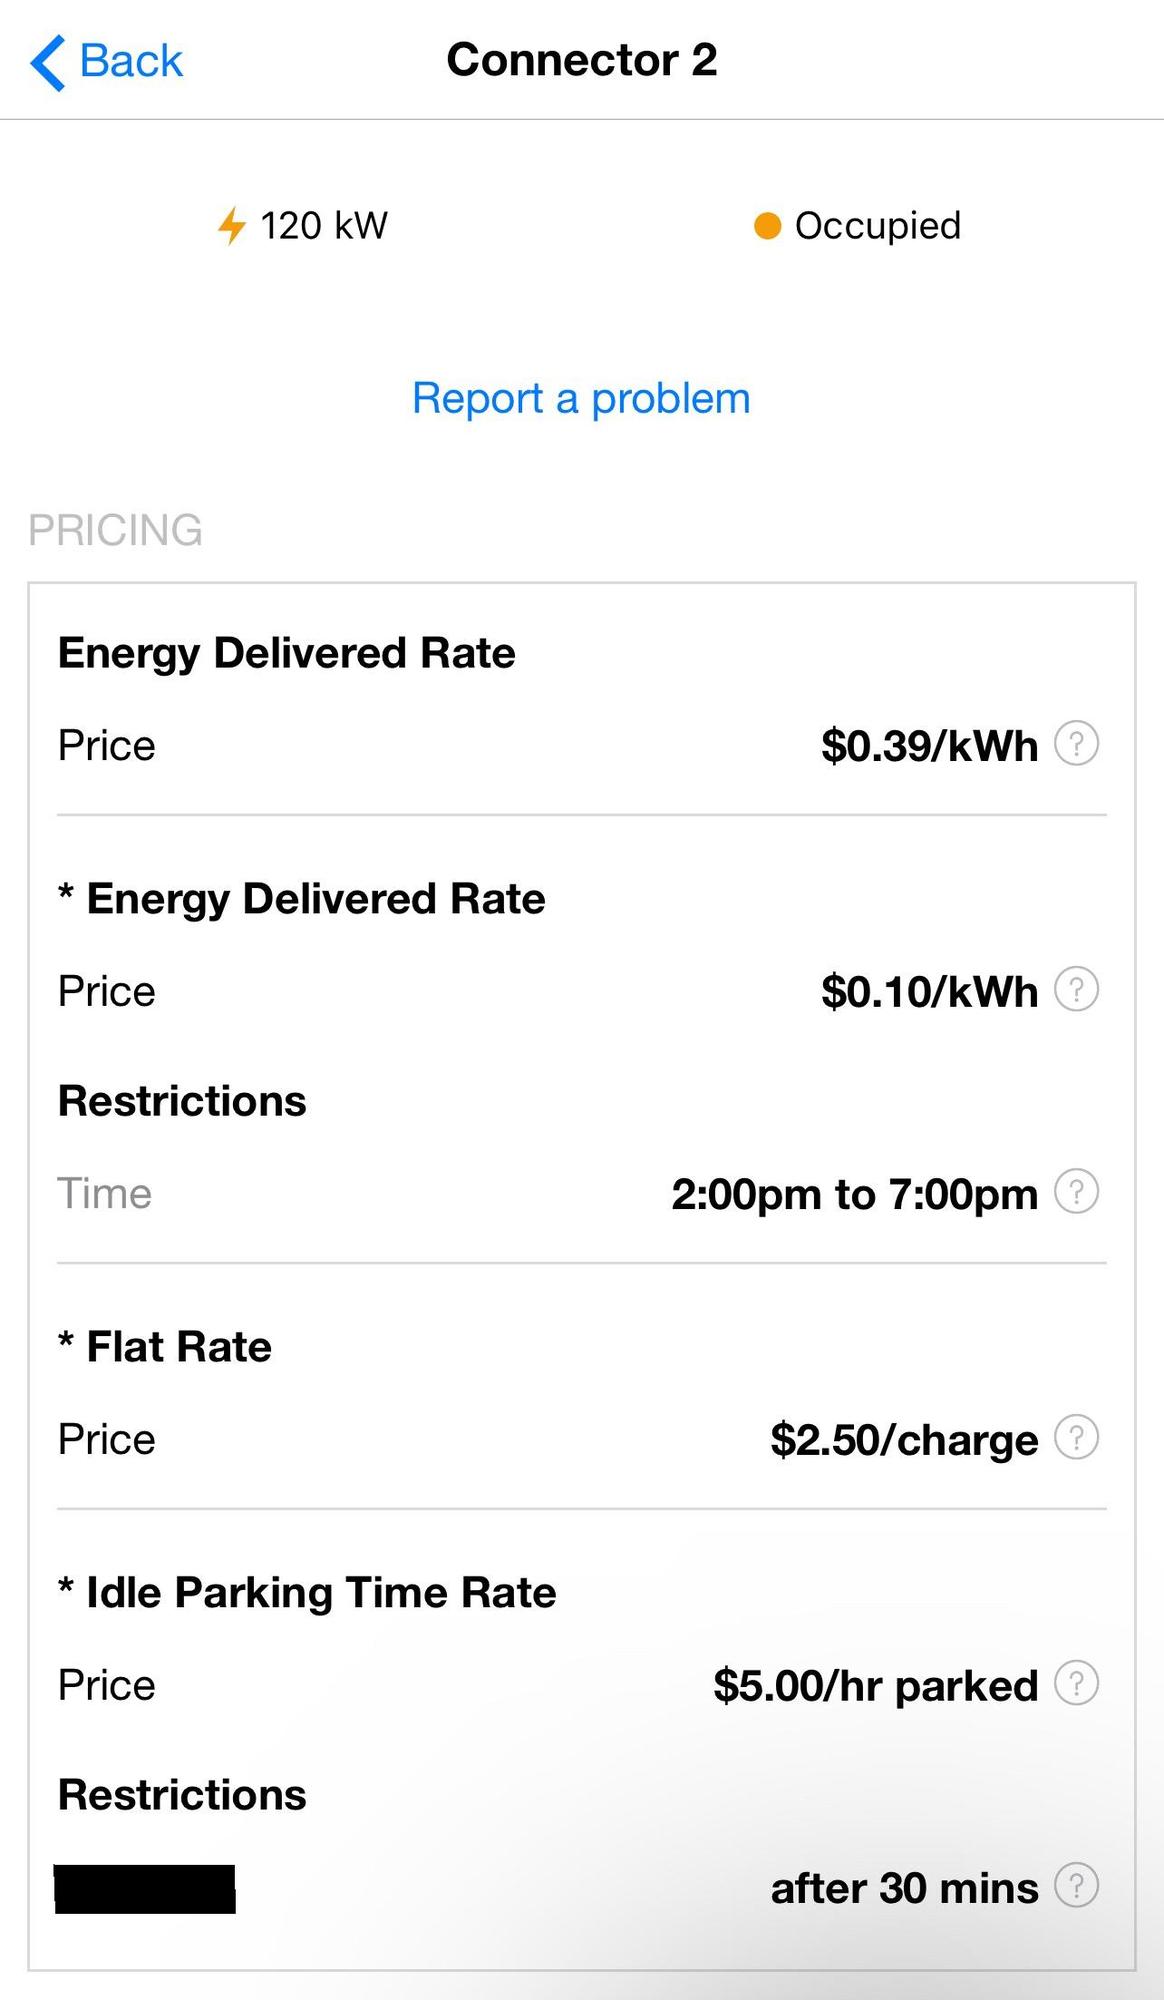Tap the $0.39/kWh price value
This screenshot has height=2000, width=1164.
929,746
